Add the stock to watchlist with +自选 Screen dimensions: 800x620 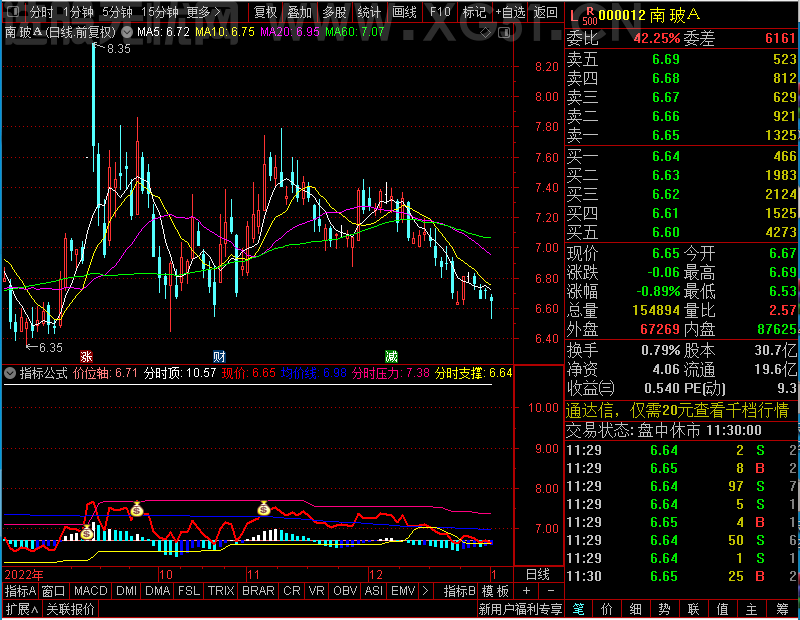[510, 12]
